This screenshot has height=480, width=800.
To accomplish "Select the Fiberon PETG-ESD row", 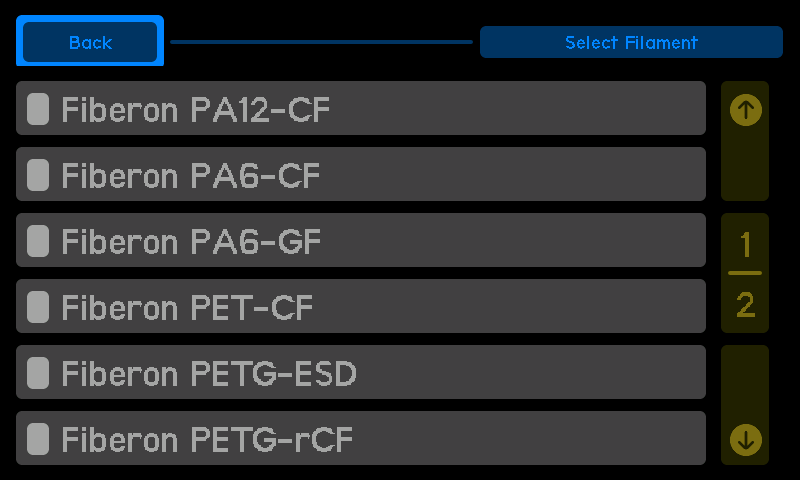I will click(x=361, y=372).
